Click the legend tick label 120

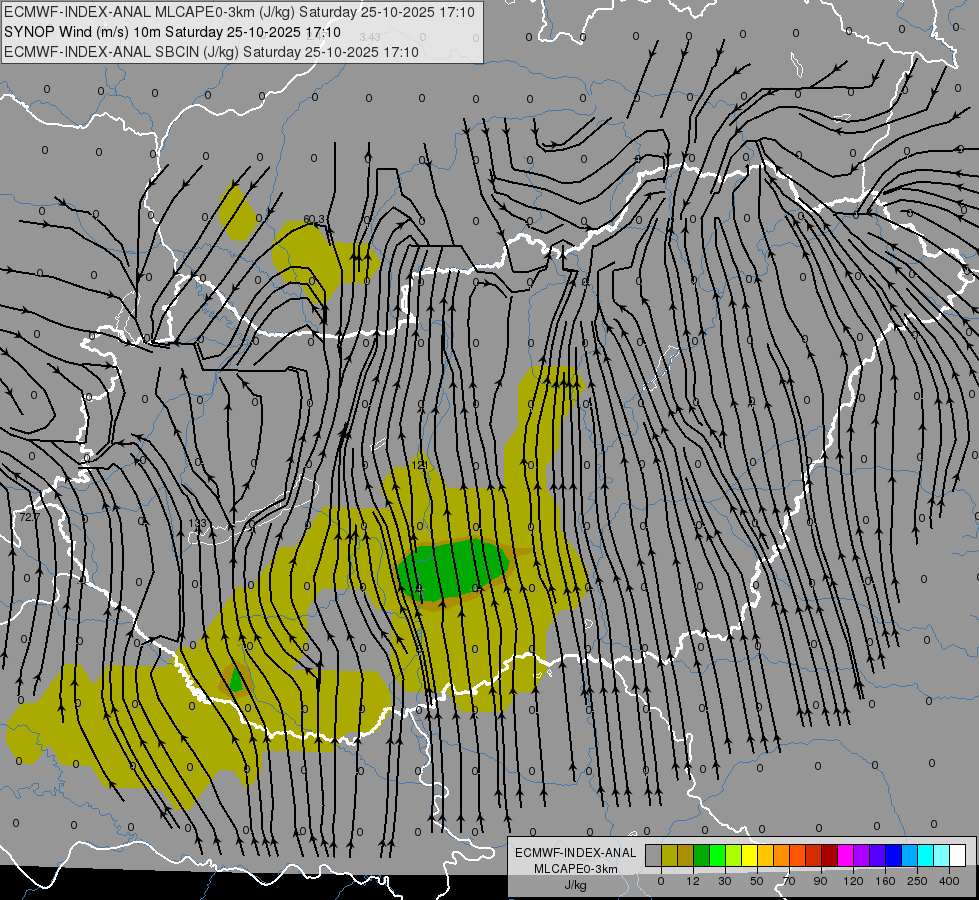point(853,881)
